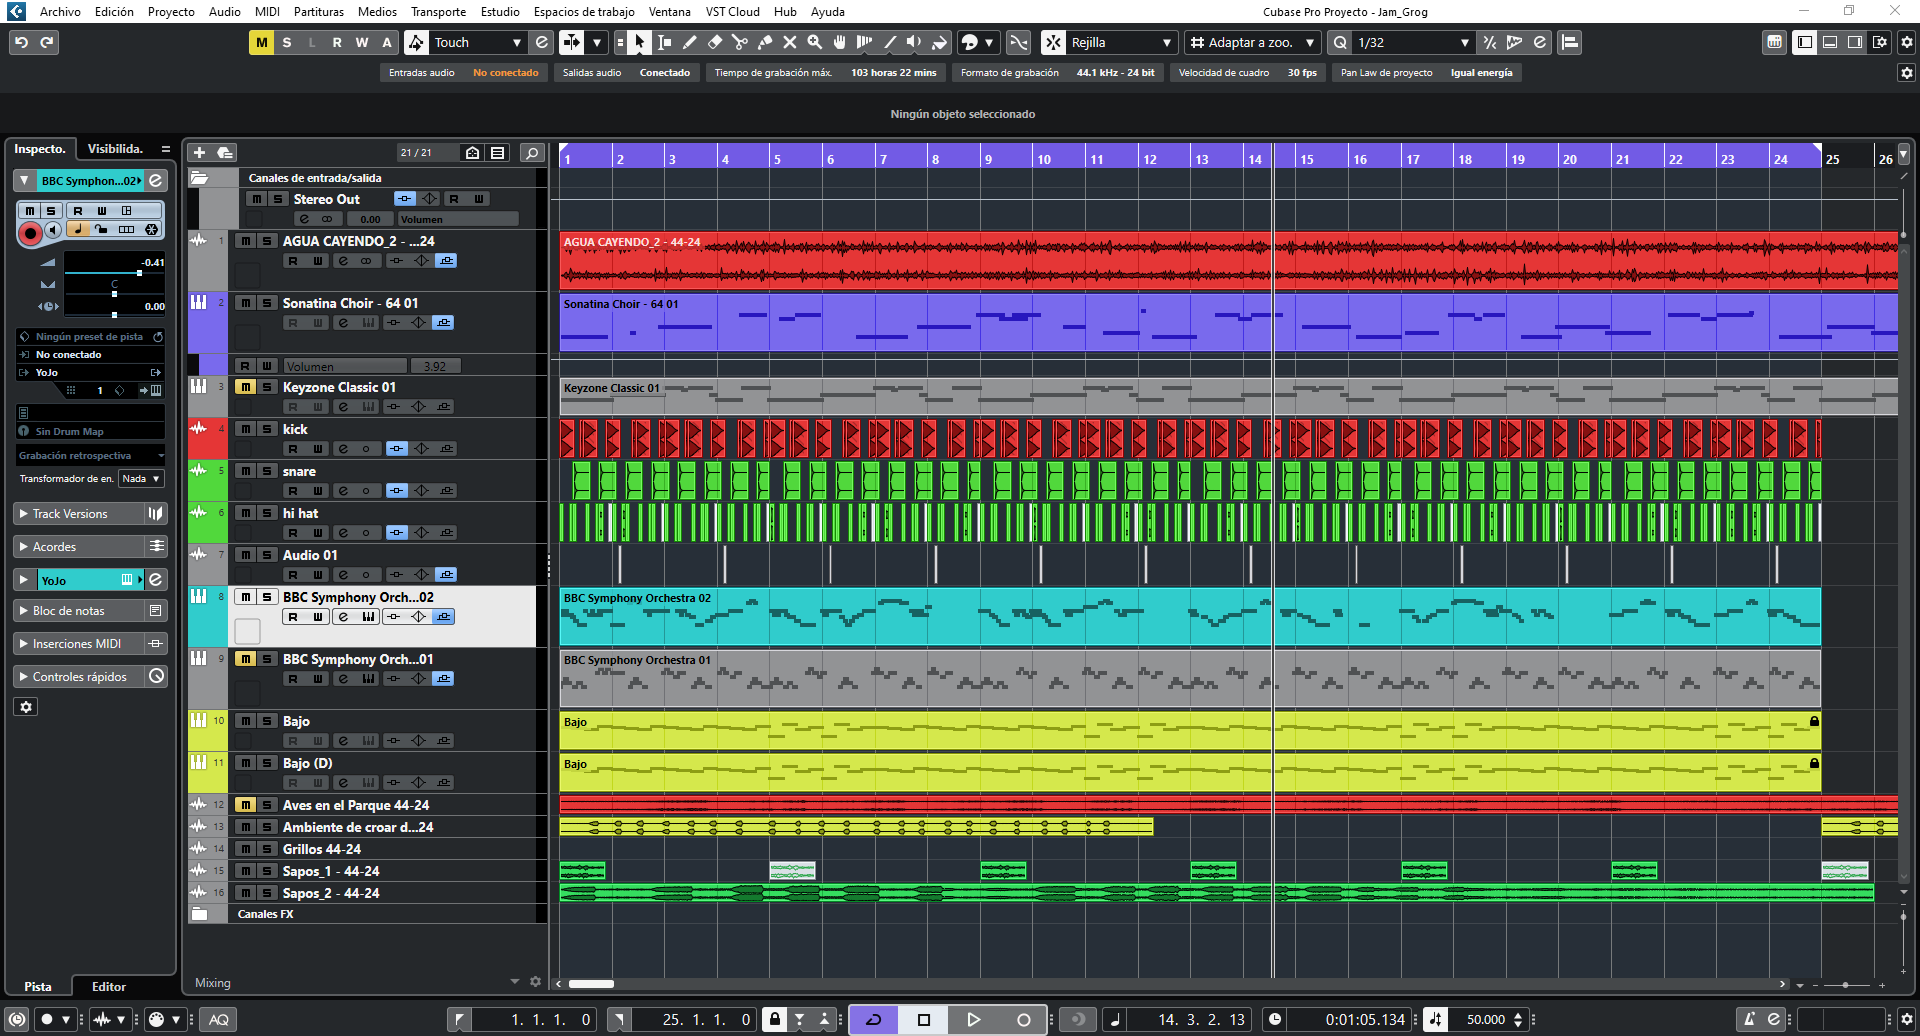Toggle global Solo state button S

287,42
